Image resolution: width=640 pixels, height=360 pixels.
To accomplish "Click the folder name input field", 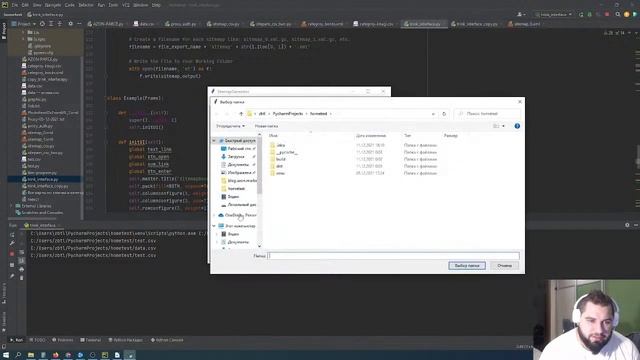I will [x=393, y=256].
